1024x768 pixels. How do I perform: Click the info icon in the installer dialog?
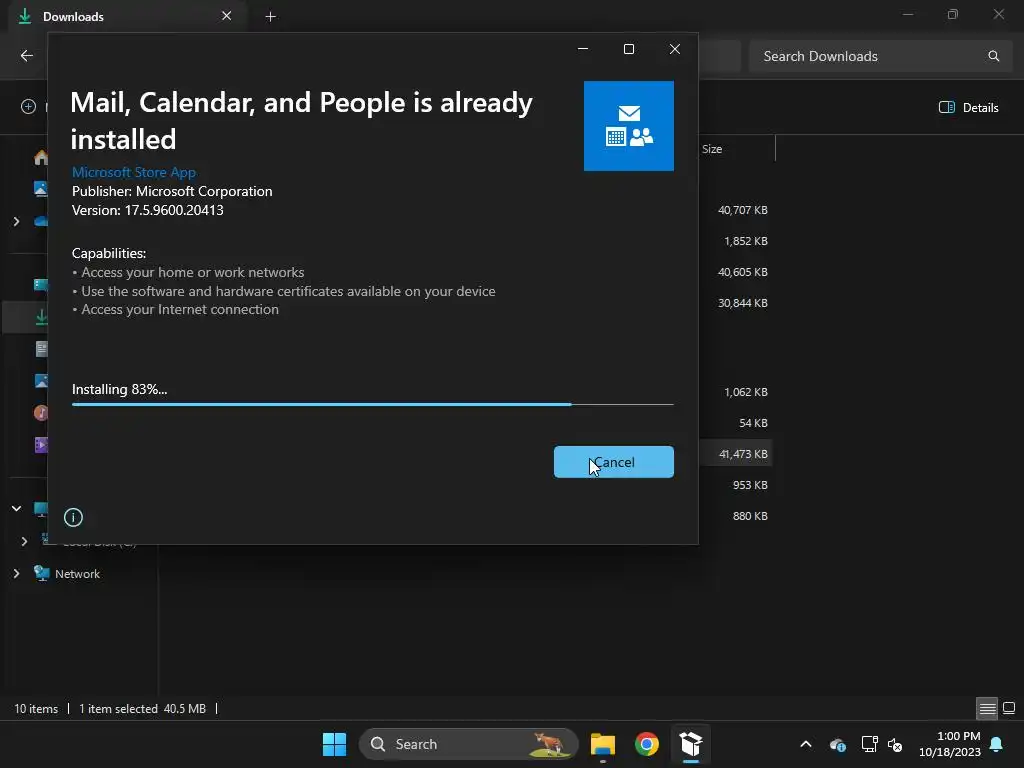pos(73,517)
